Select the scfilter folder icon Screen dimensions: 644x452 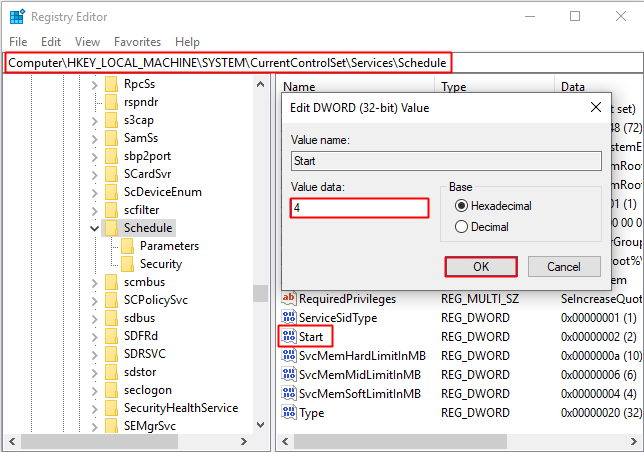point(111,211)
